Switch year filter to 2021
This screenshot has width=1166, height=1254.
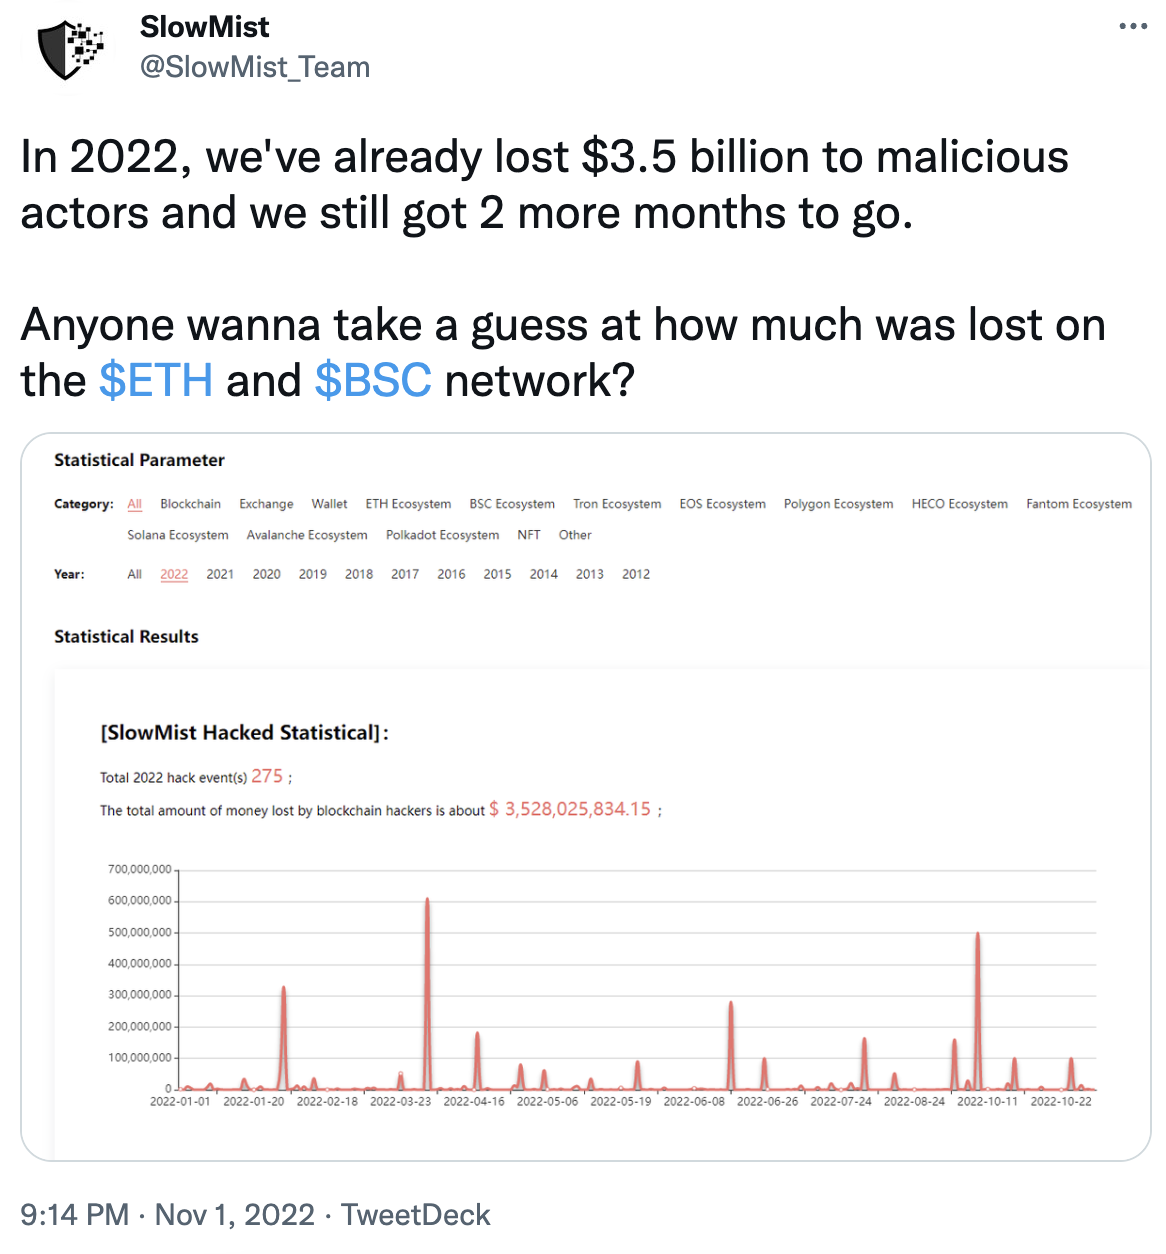220,574
